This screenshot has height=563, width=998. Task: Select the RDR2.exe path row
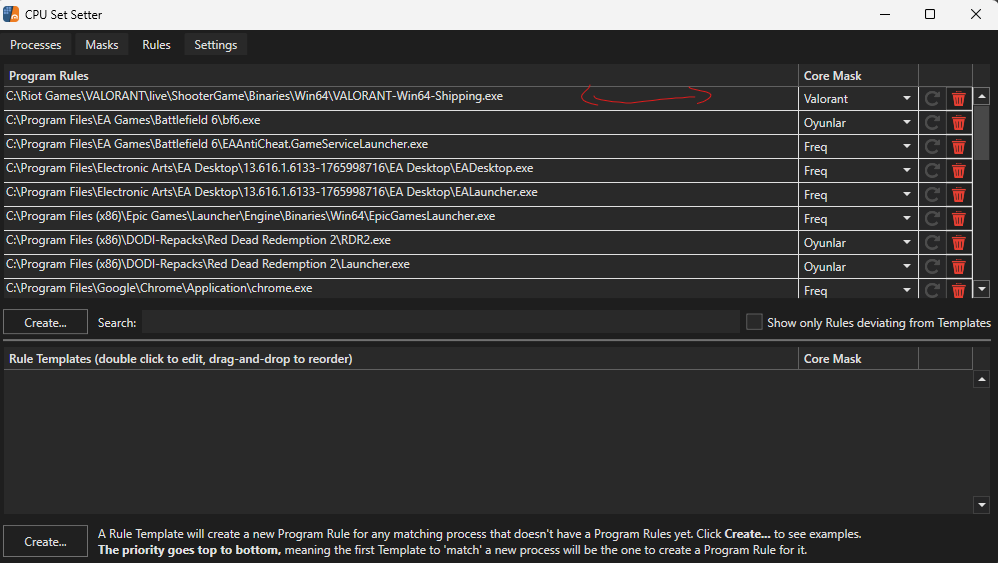(401, 242)
